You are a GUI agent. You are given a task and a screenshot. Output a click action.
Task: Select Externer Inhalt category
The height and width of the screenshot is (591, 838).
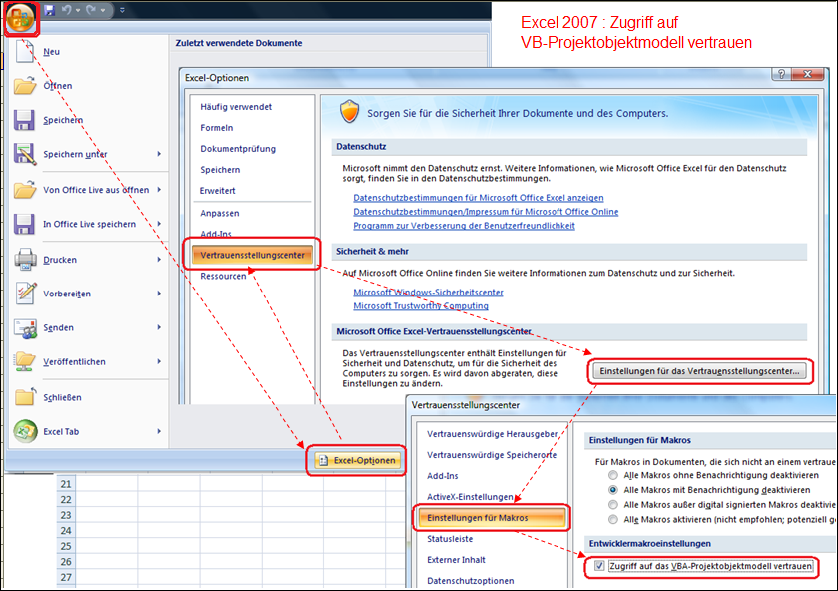(456, 559)
